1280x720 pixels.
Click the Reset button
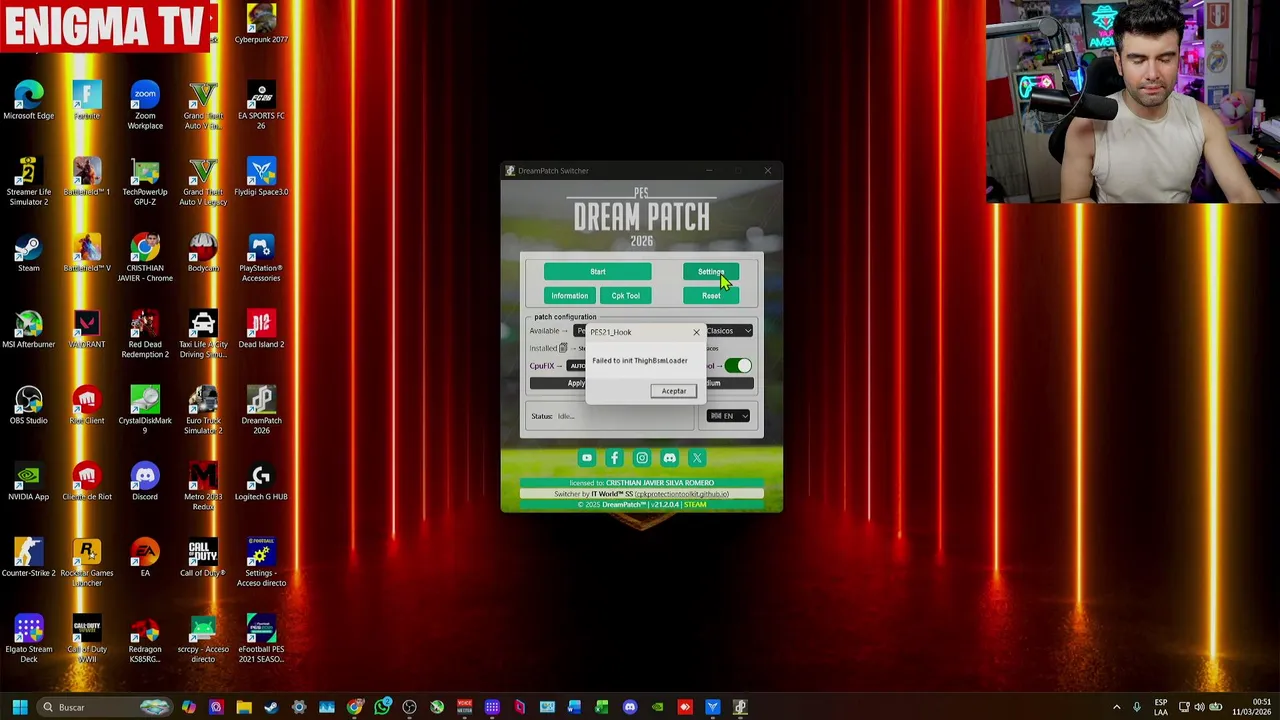(x=711, y=296)
